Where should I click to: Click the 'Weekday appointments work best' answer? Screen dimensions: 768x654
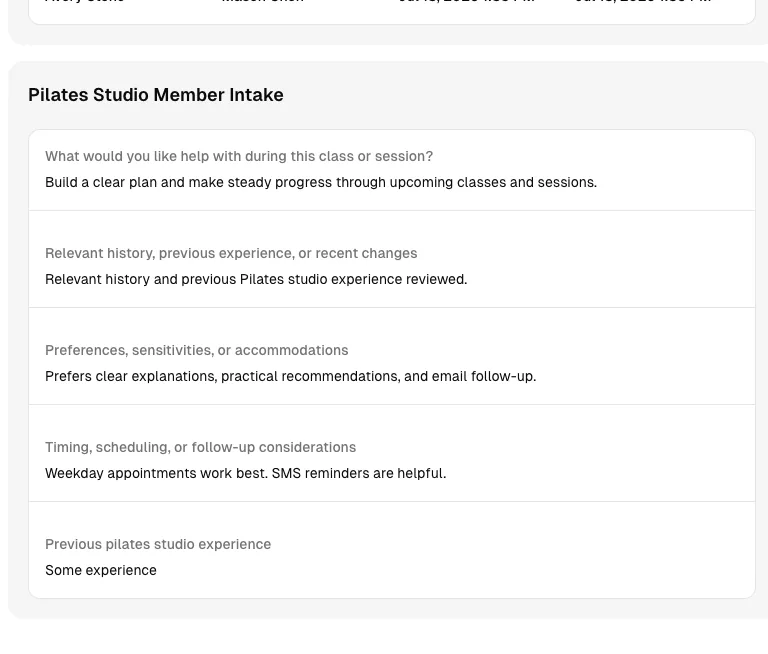click(245, 473)
